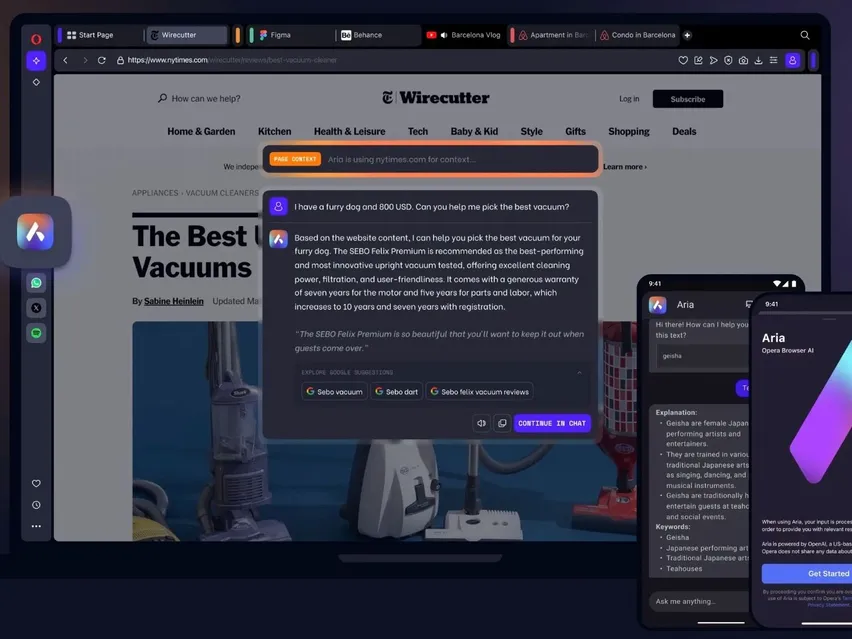
Task: Read response aloud with speaker icon
Action: (481, 423)
